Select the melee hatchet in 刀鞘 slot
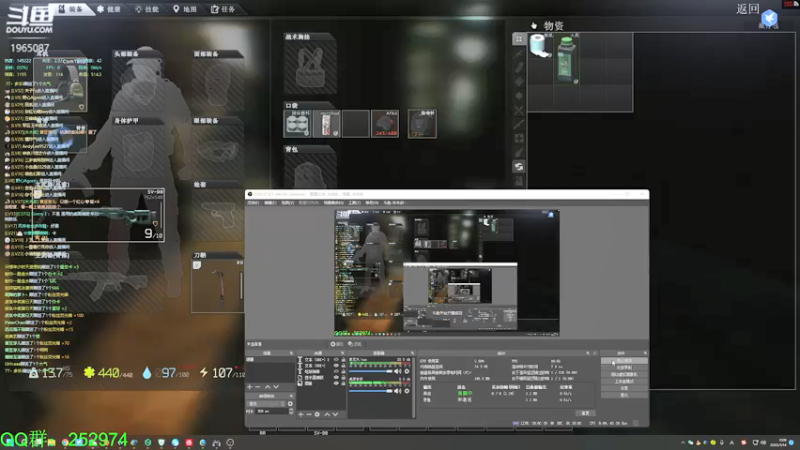The image size is (800, 450). [218, 286]
